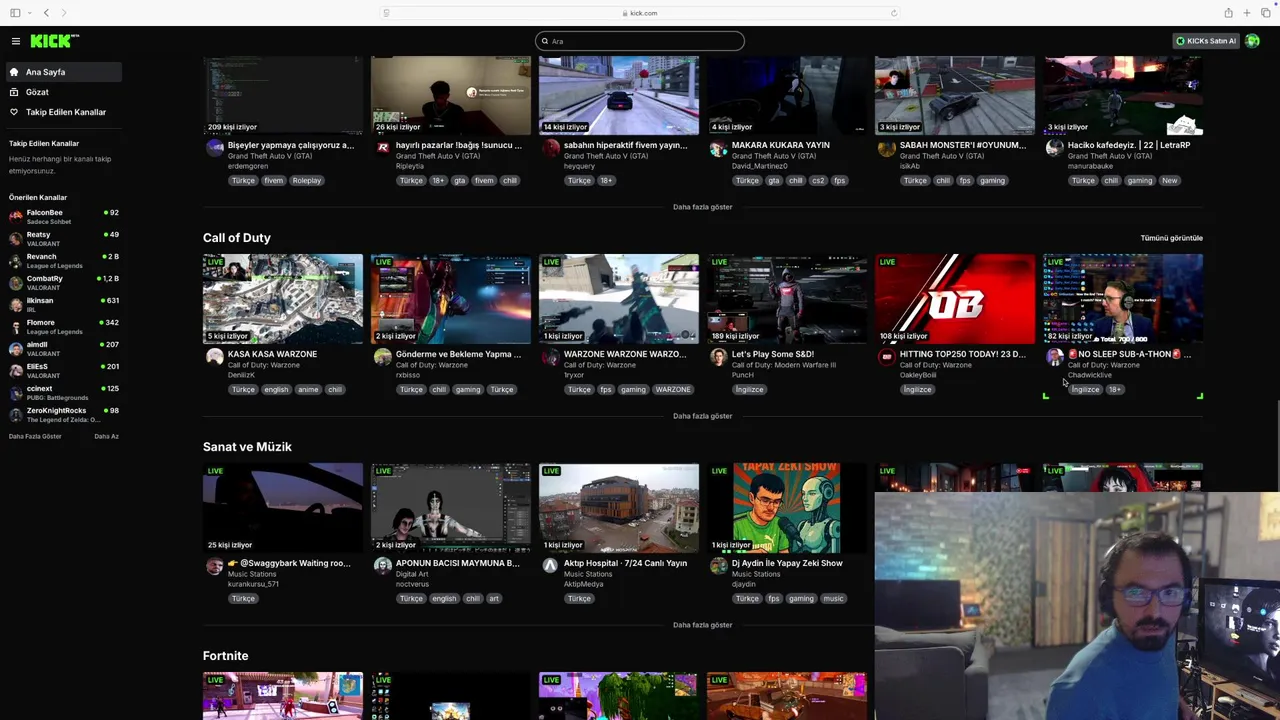Show Safari tab overview
The width and height of the screenshot is (1280, 720).
point(1264,13)
